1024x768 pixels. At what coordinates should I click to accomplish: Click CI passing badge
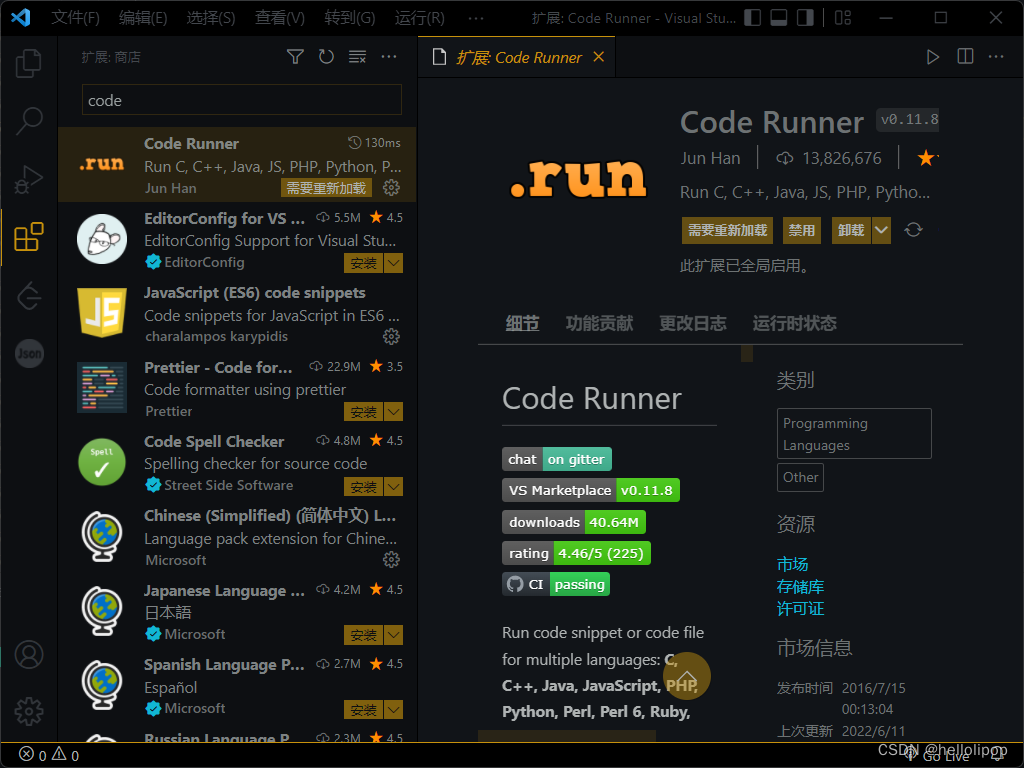[556, 584]
